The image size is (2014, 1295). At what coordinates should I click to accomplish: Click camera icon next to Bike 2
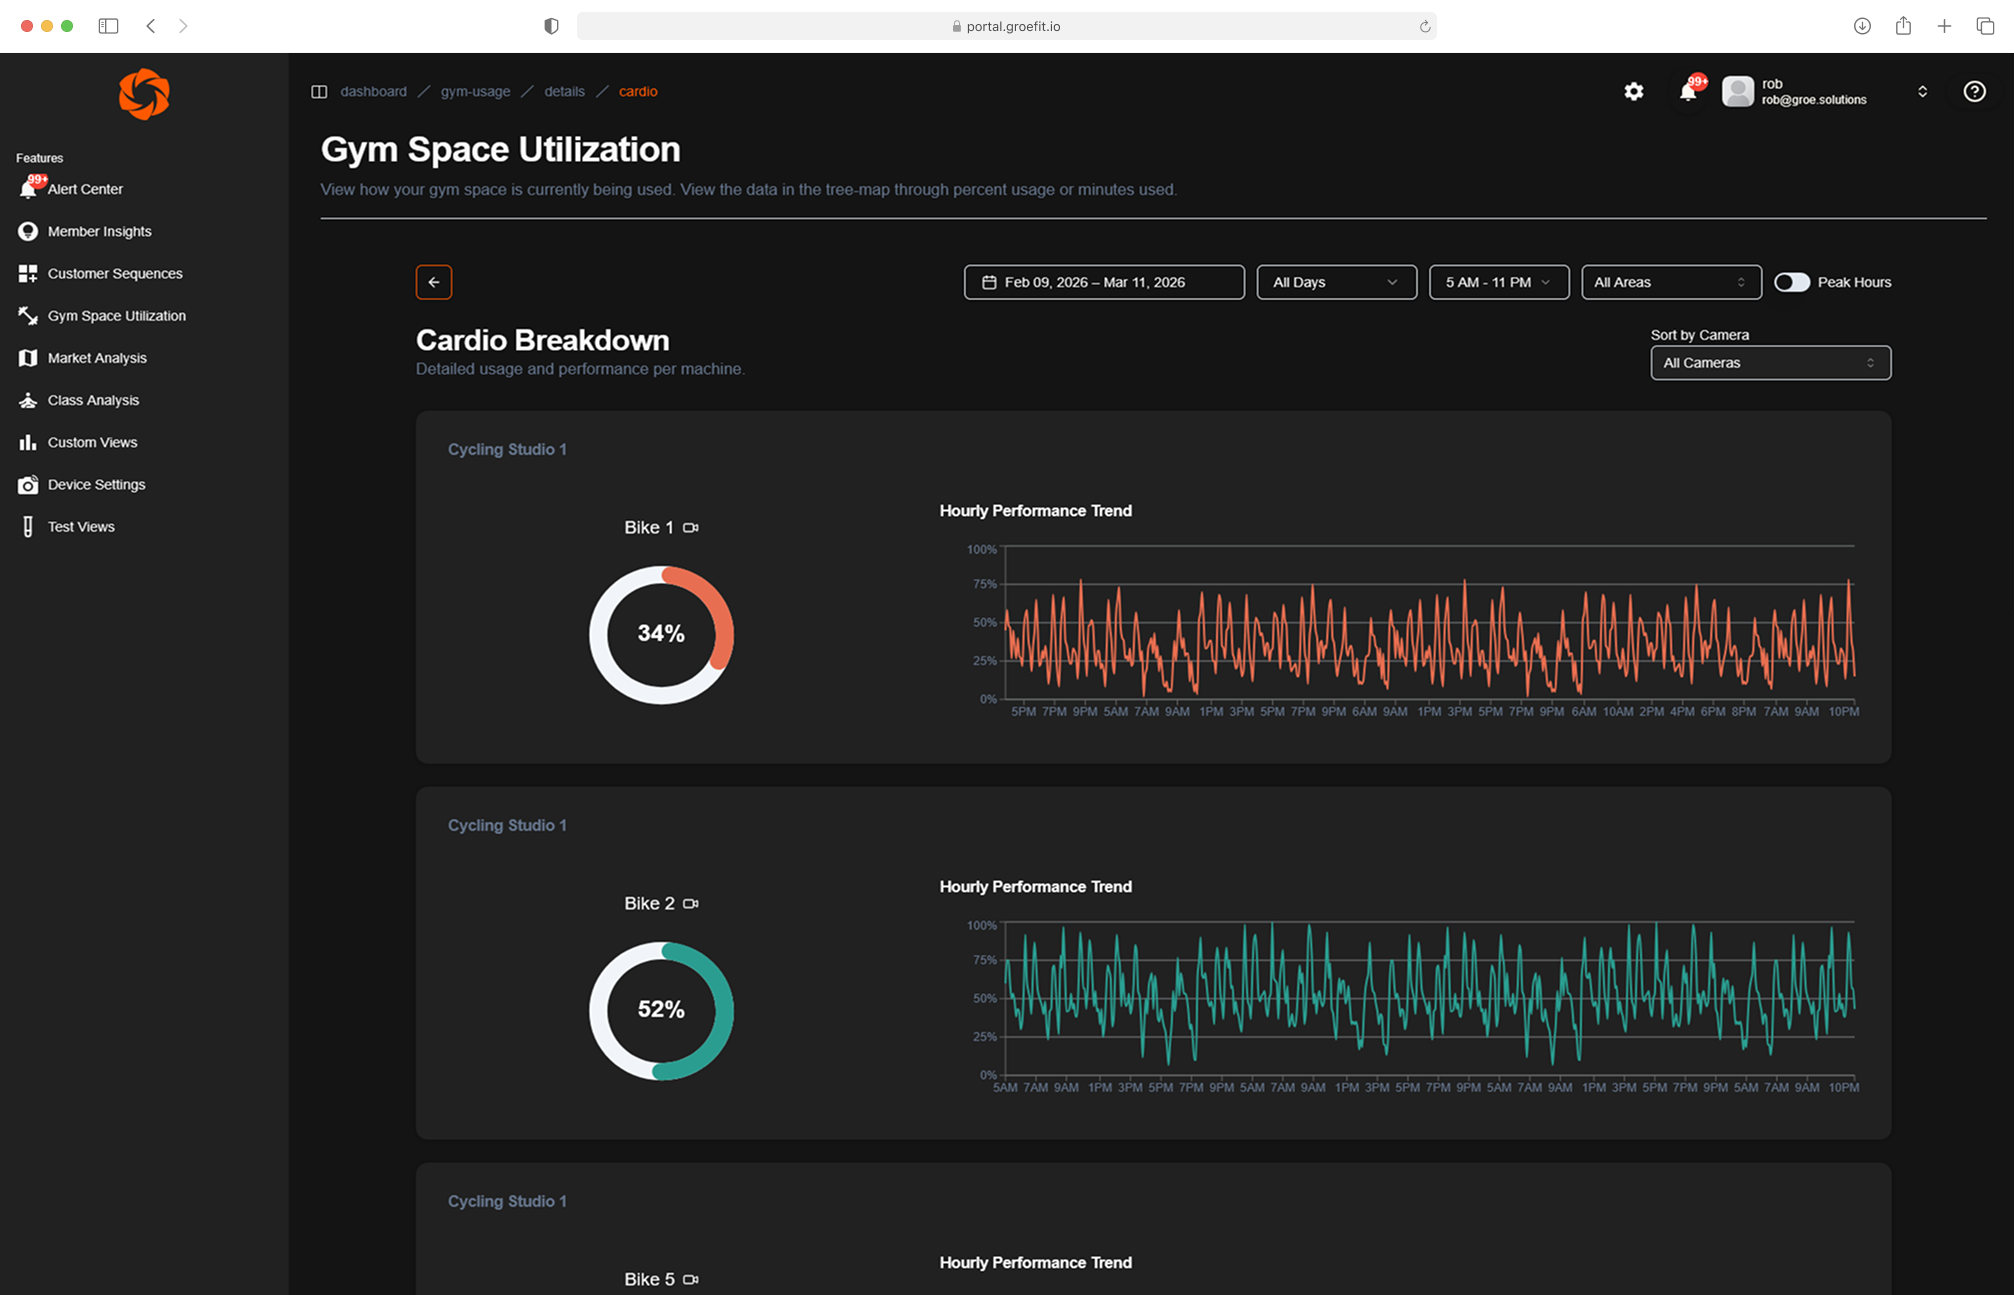point(691,904)
